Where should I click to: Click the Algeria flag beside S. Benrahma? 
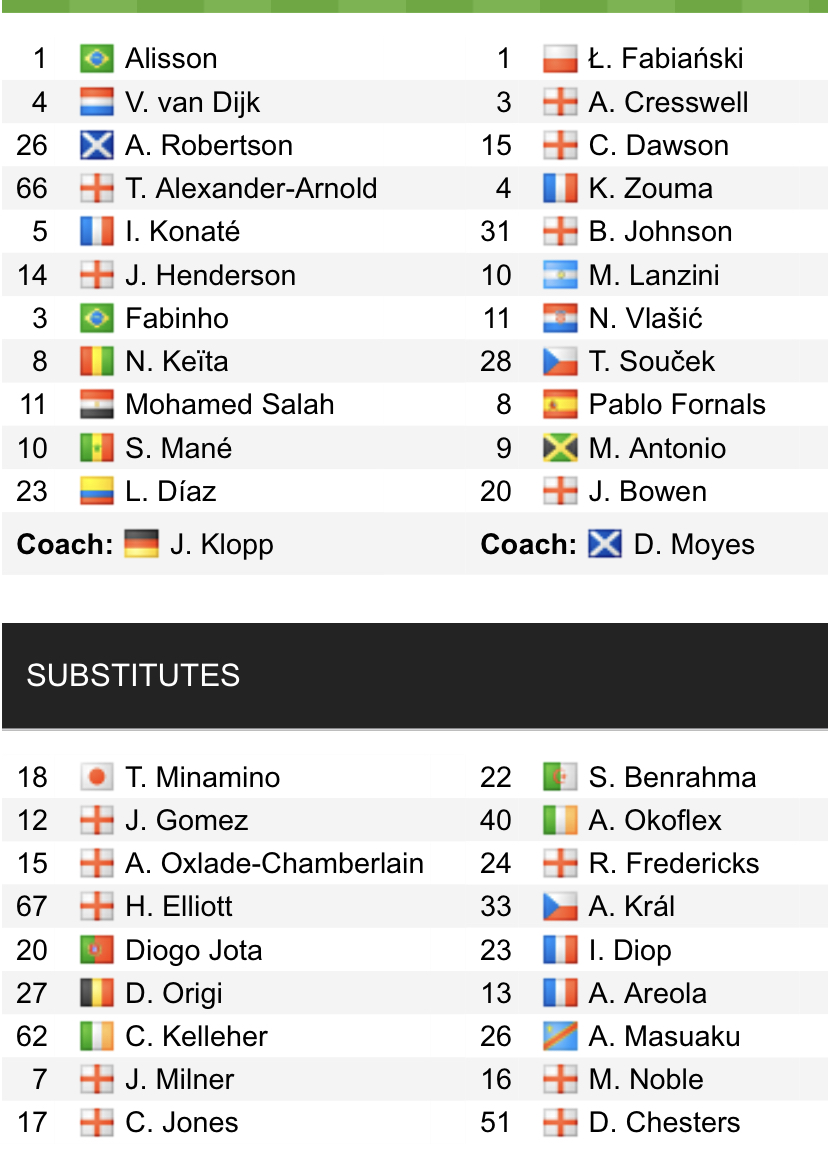tap(560, 777)
